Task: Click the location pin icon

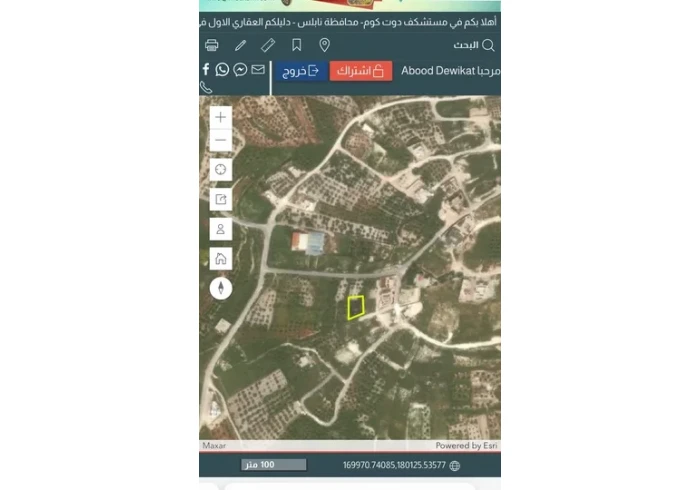Action: click(x=324, y=45)
